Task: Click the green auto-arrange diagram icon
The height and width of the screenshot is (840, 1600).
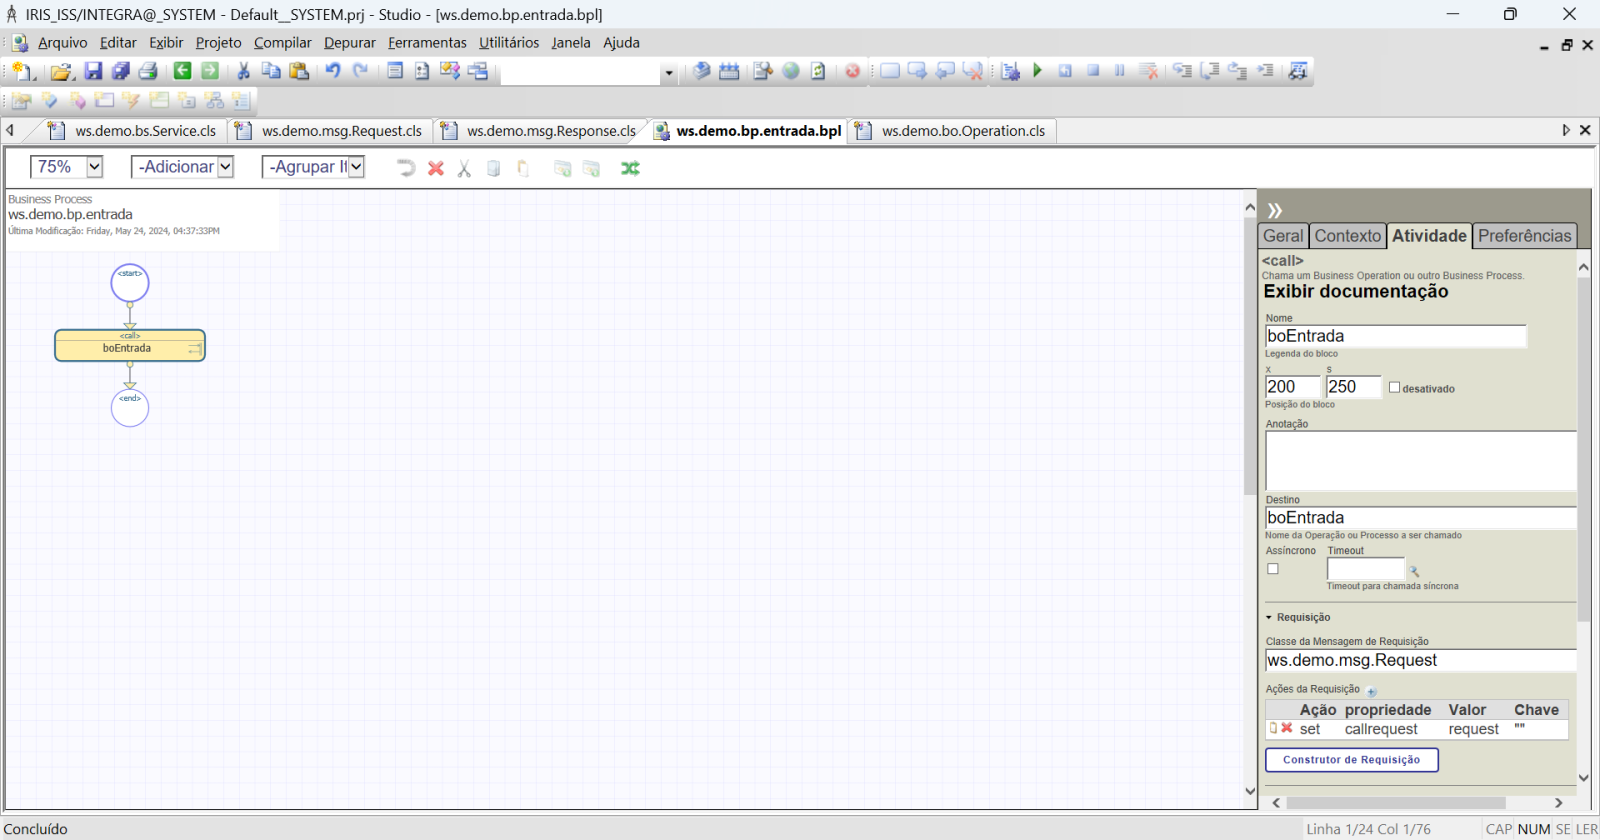Action: point(630,168)
